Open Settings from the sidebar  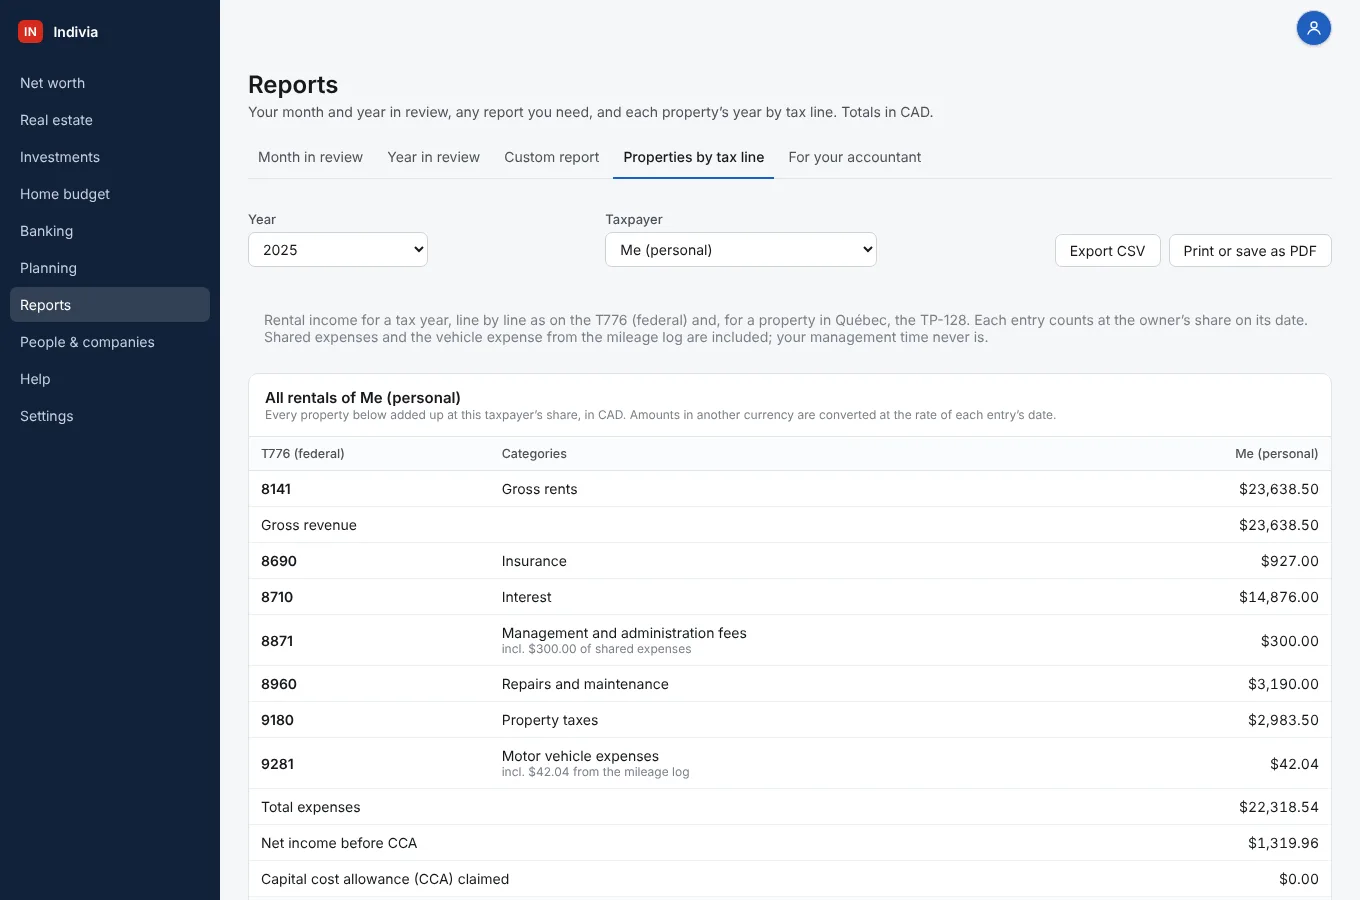pos(110,416)
